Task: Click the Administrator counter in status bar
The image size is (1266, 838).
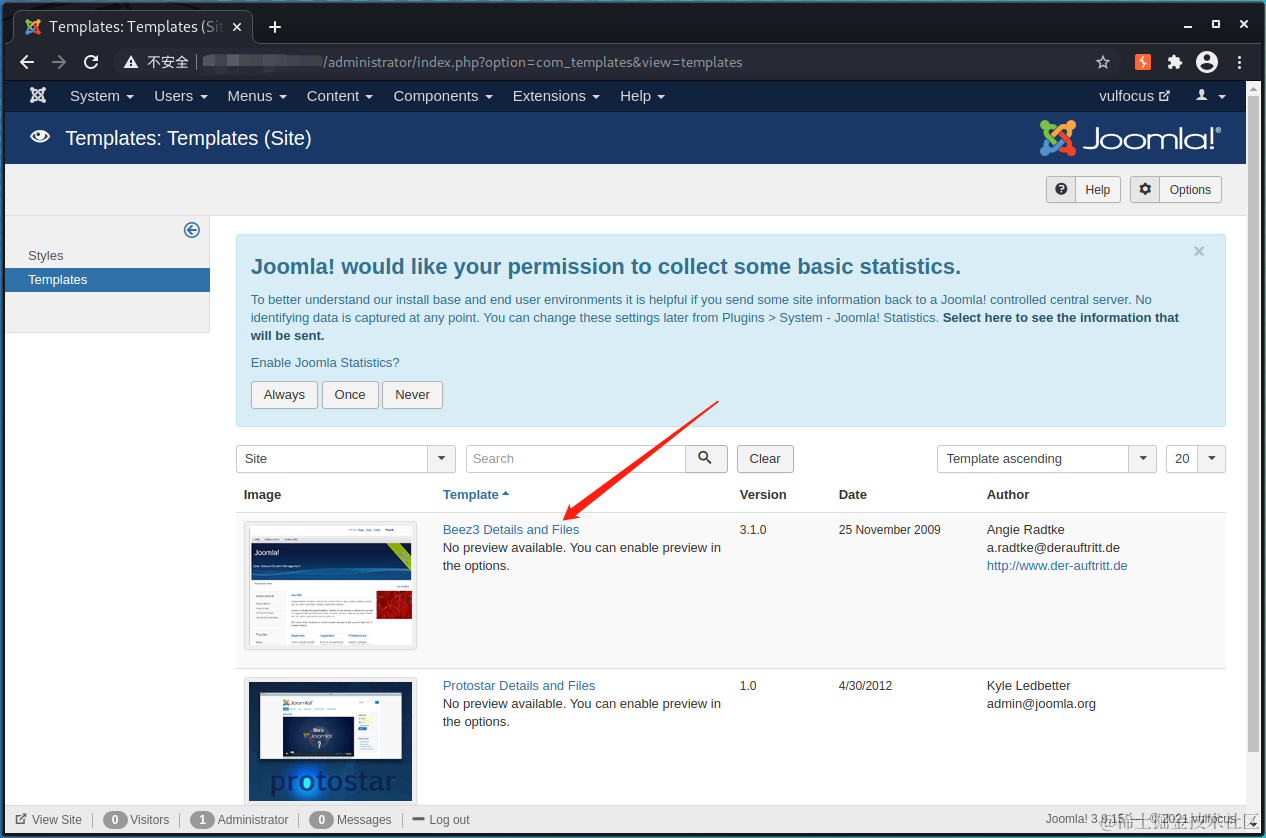Action: 239,820
